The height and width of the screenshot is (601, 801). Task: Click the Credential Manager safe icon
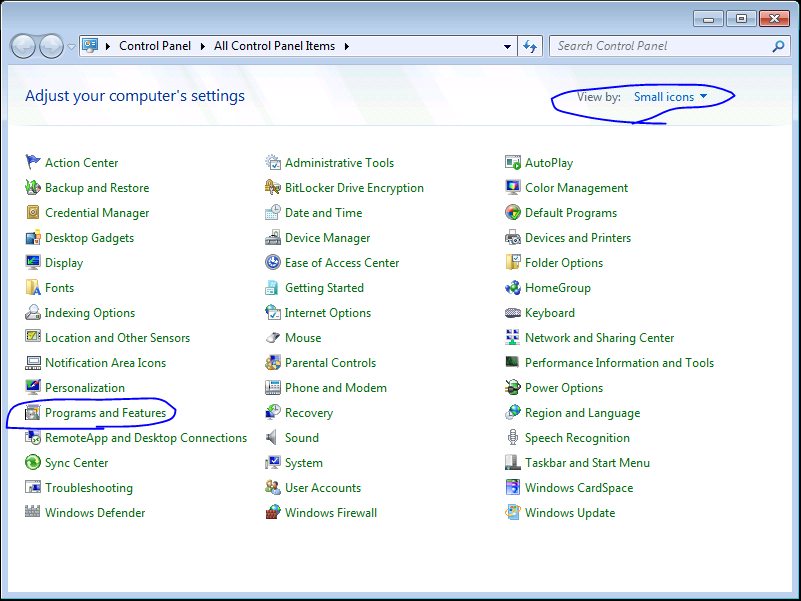[x=33, y=212]
